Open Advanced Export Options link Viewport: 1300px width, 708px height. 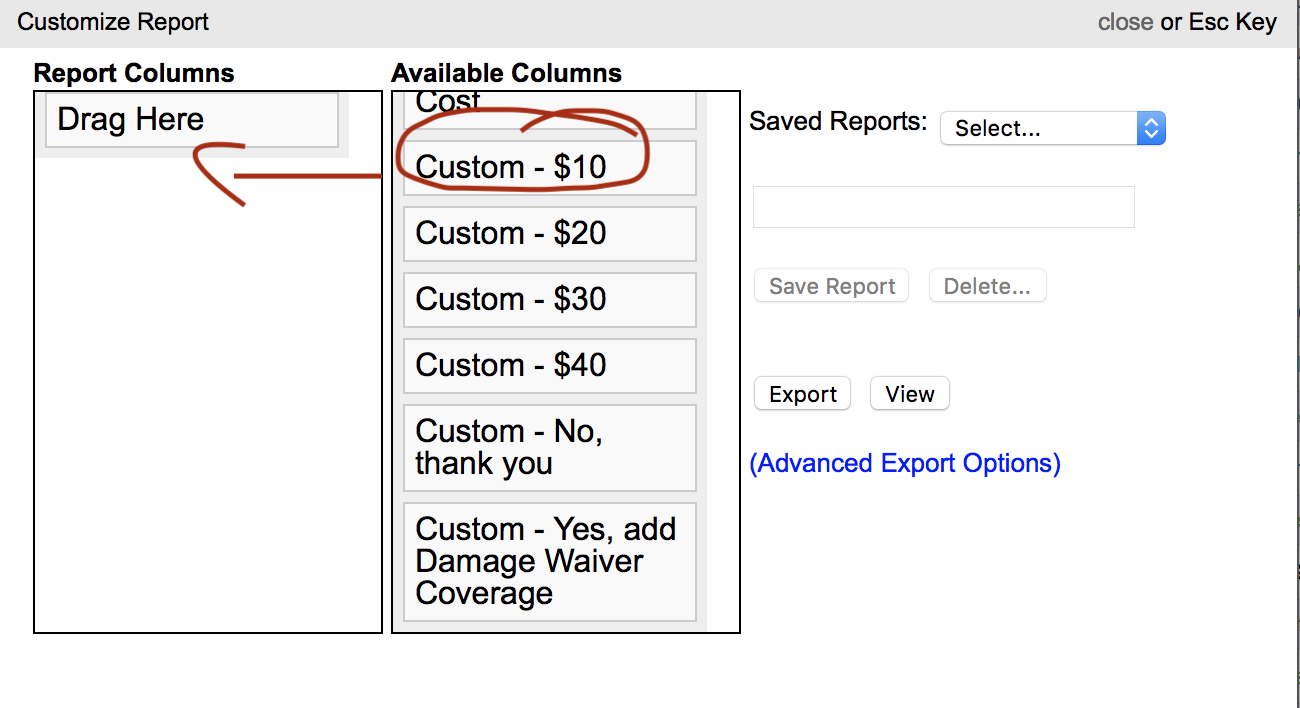tap(905, 463)
